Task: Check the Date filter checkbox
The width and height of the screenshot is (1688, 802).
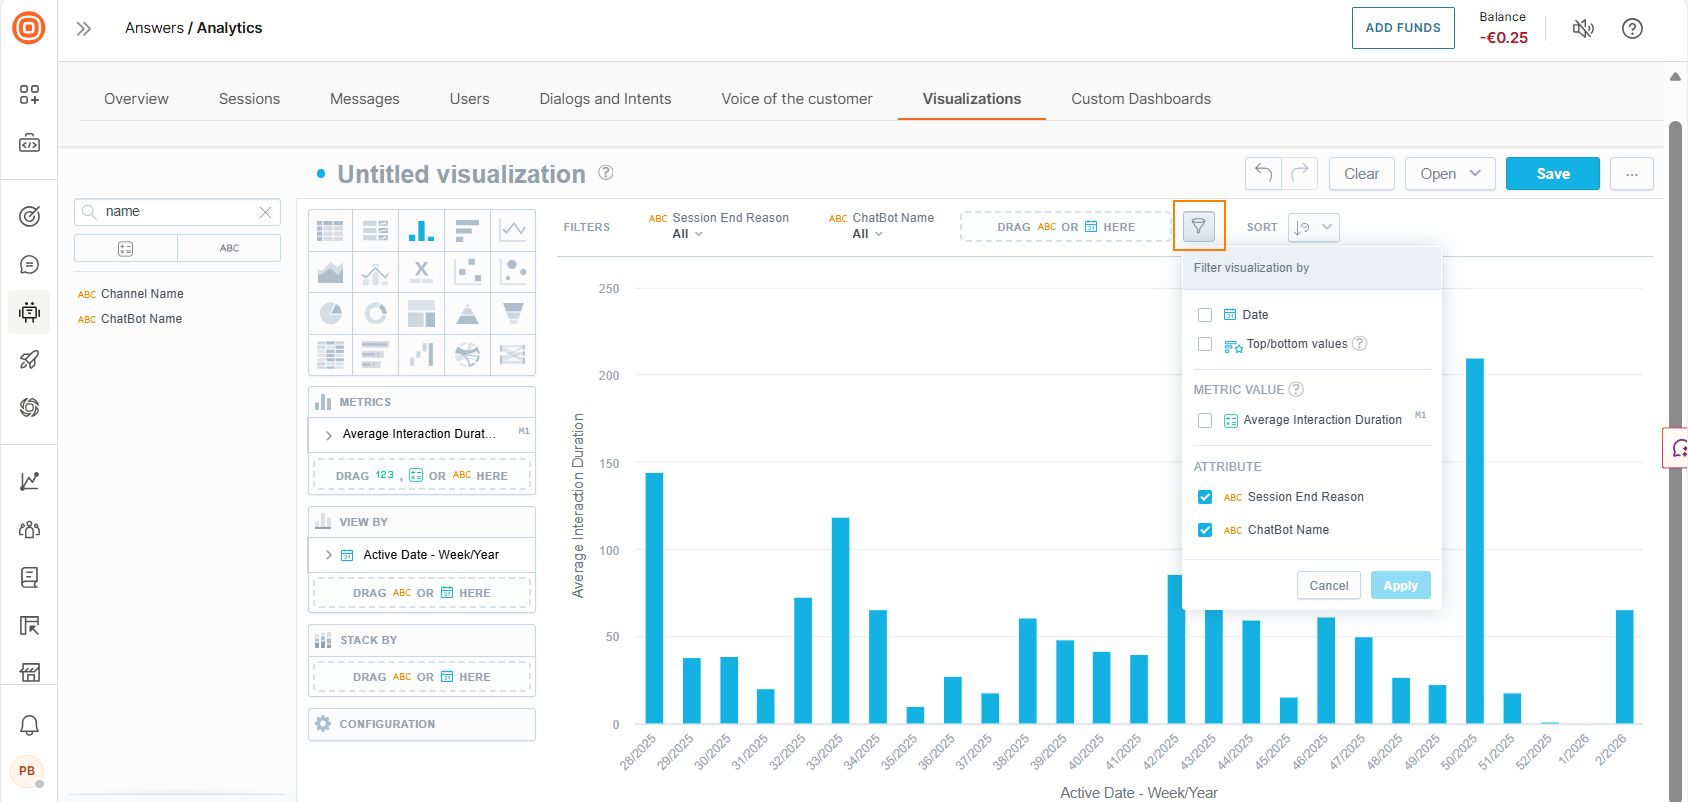Action: click(x=1205, y=315)
